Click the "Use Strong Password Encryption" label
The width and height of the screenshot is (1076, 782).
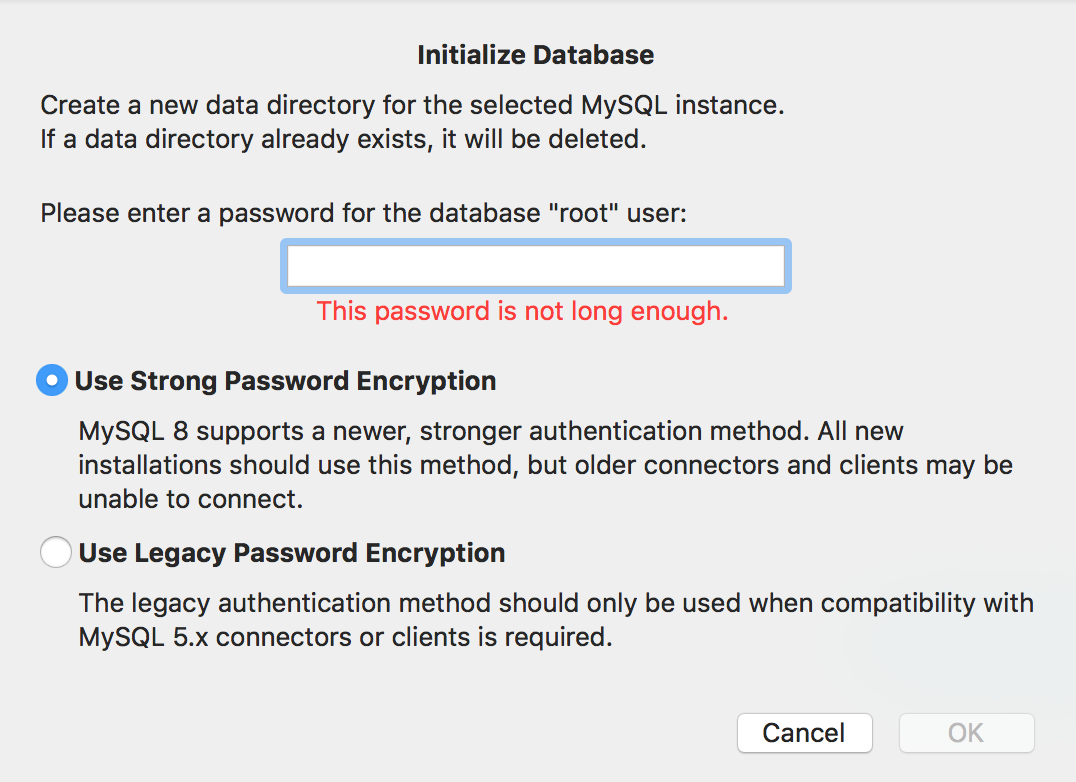285,381
